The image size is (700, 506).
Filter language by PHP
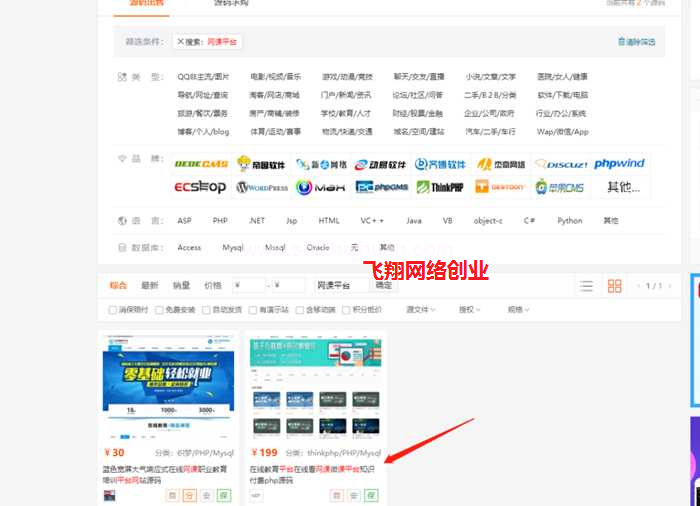click(x=220, y=221)
